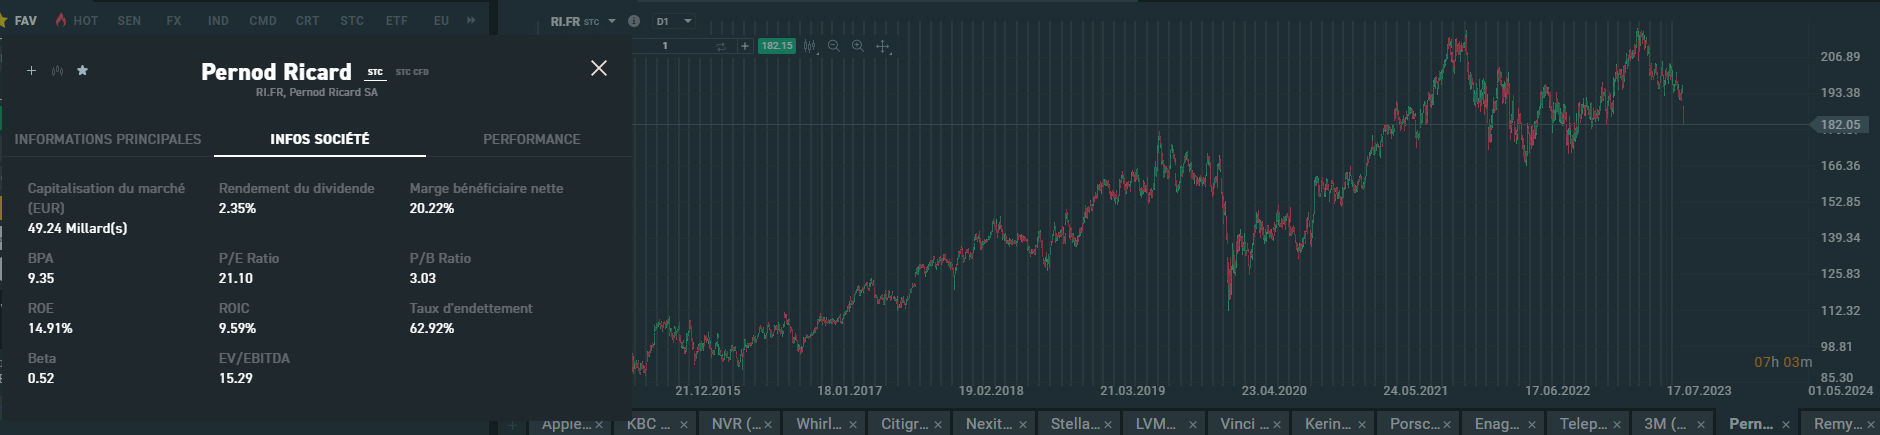Select the IND indices category
Viewport: 1880px width, 435px height.
pos(218,20)
